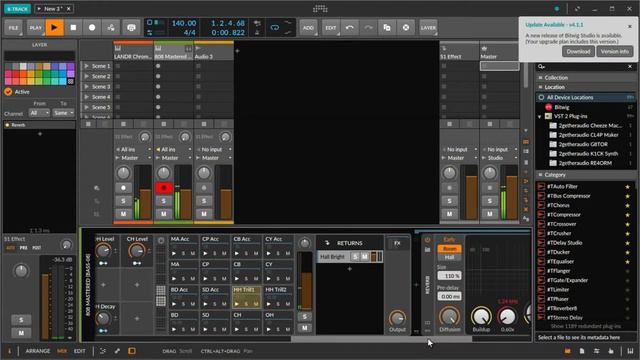The height and width of the screenshot is (360, 640).
Task: Open the To channel Same dropdown
Action: 63,113
